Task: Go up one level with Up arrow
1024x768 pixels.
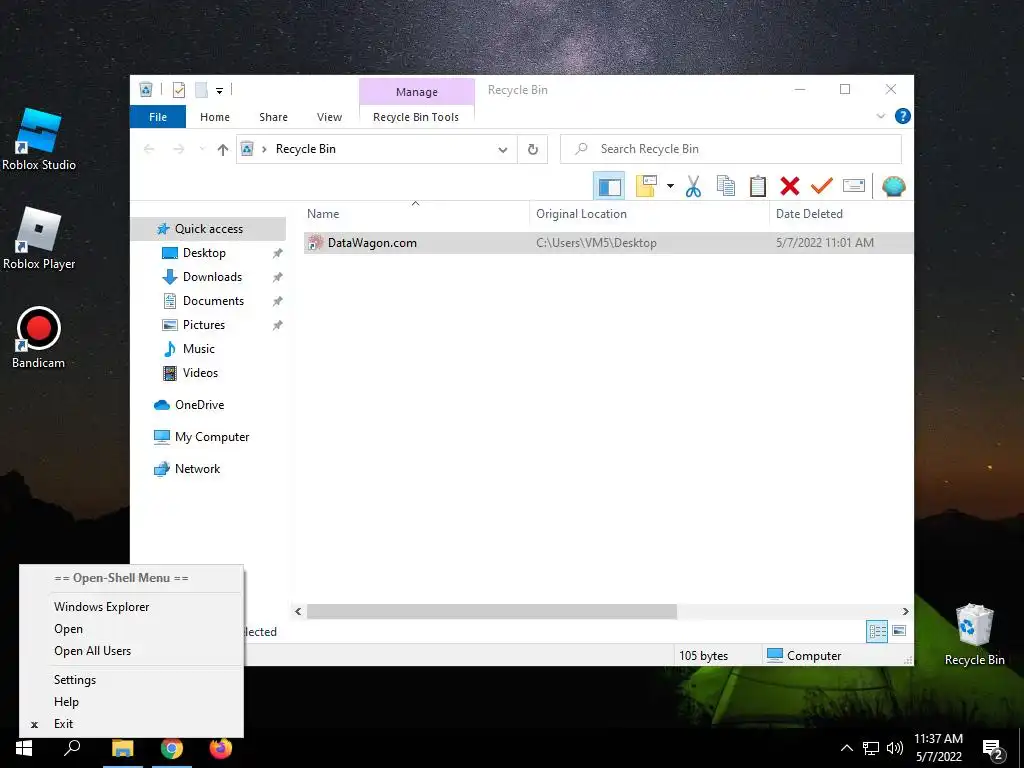Action: pyautogui.click(x=223, y=150)
